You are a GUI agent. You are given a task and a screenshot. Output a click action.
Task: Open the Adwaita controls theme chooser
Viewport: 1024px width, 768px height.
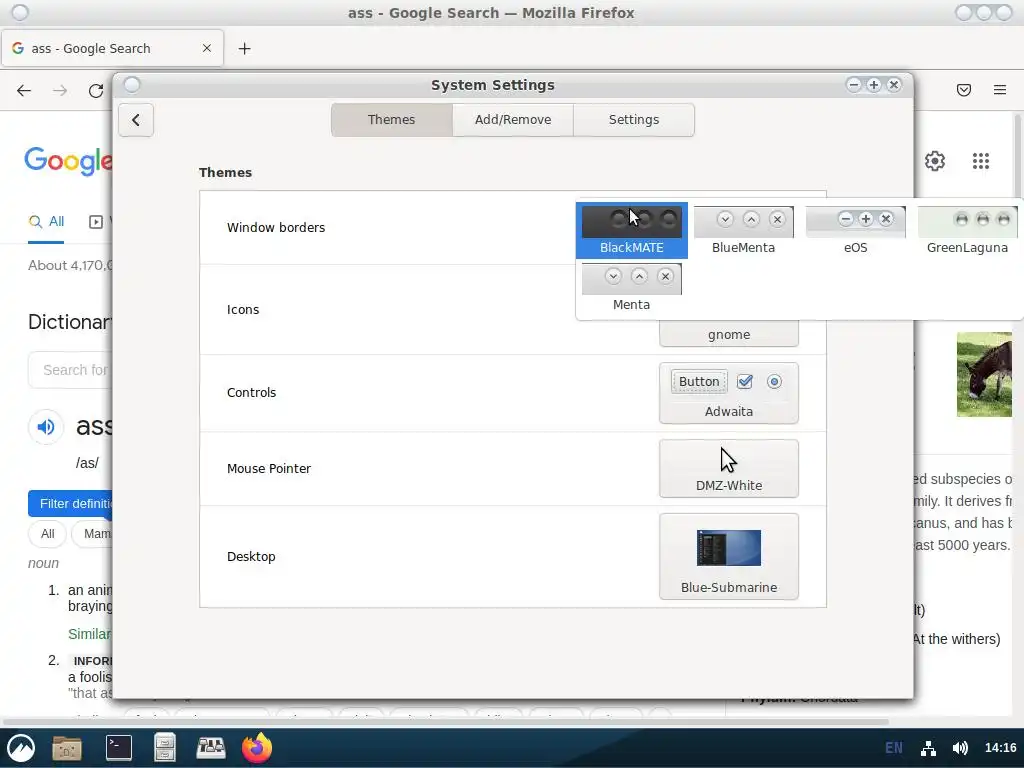point(729,393)
